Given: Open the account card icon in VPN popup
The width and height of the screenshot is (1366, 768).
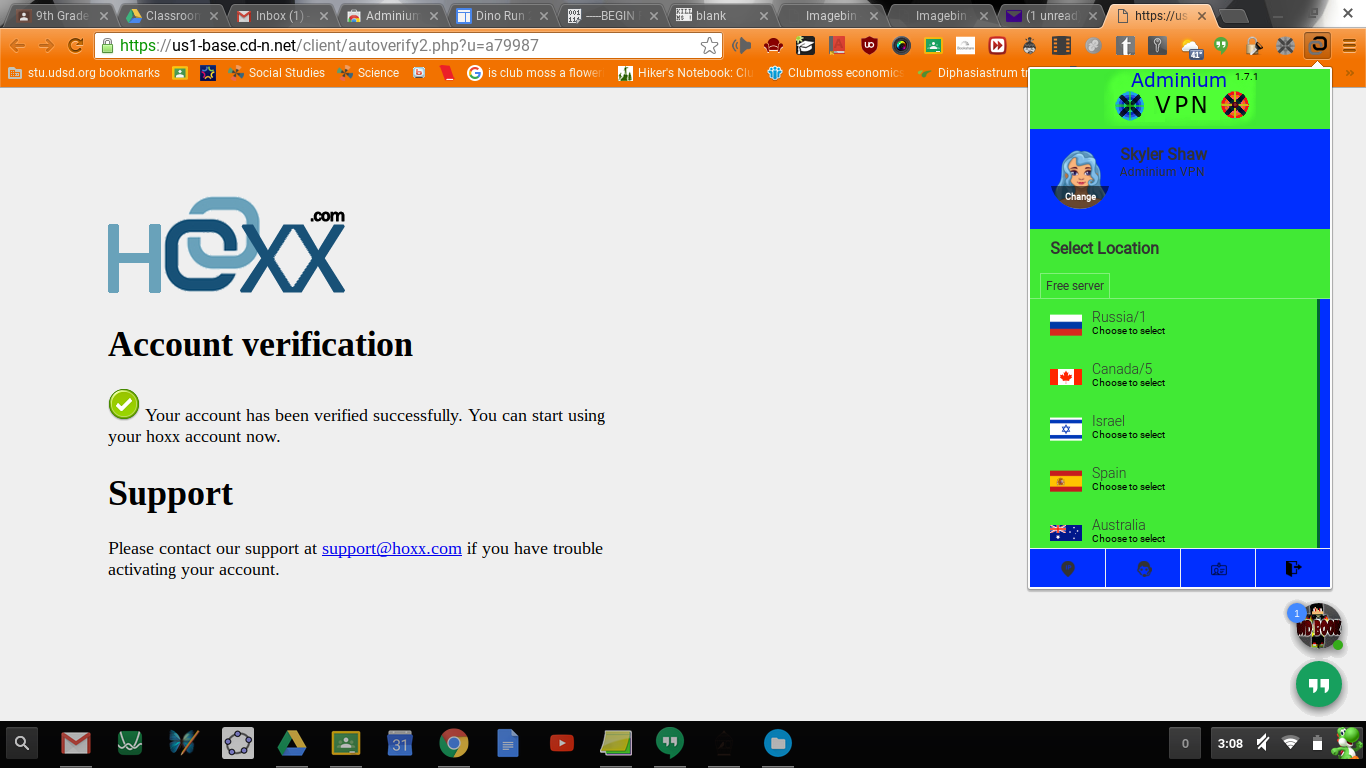Looking at the screenshot, I should (1218, 568).
